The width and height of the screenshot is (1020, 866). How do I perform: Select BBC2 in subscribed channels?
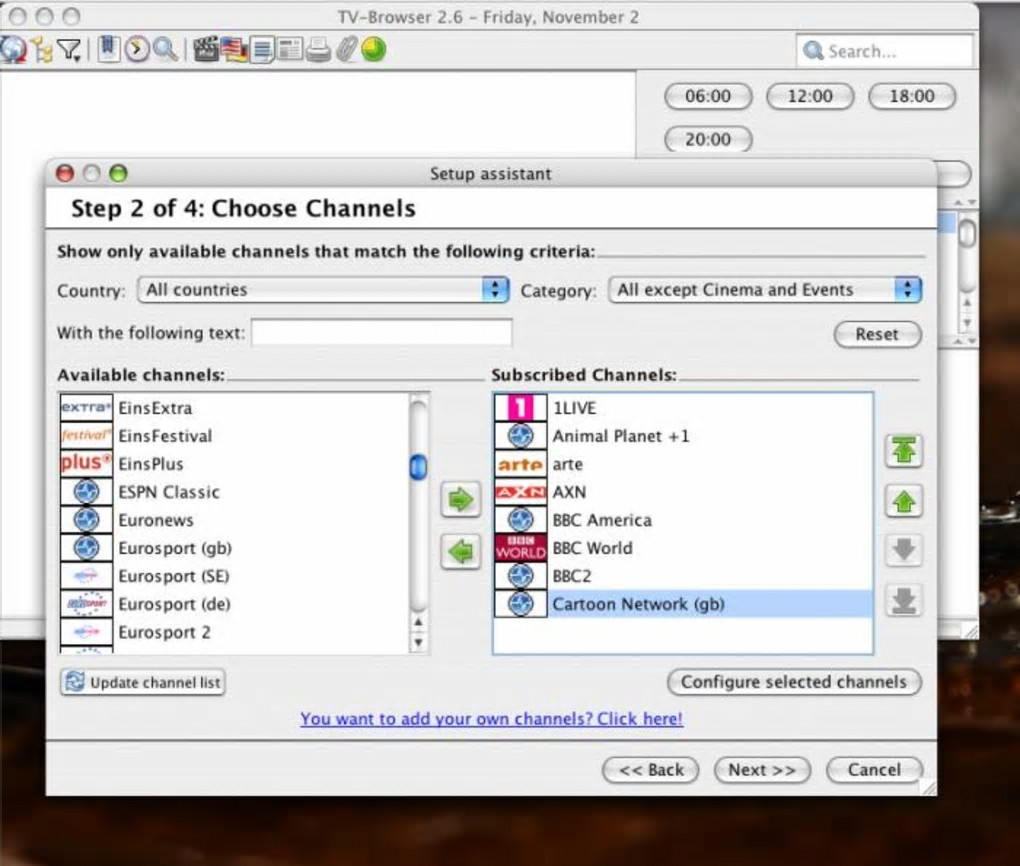click(683, 576)
